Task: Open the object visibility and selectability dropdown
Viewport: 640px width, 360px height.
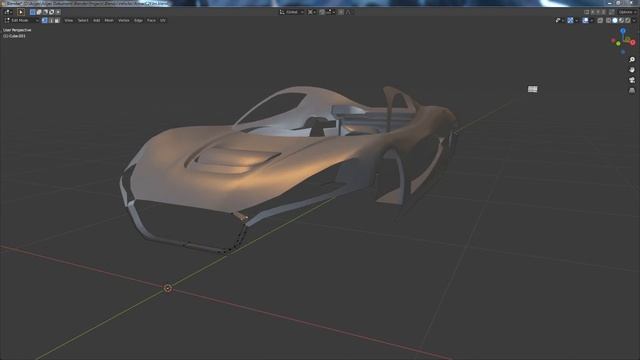Action: point(560,20)
